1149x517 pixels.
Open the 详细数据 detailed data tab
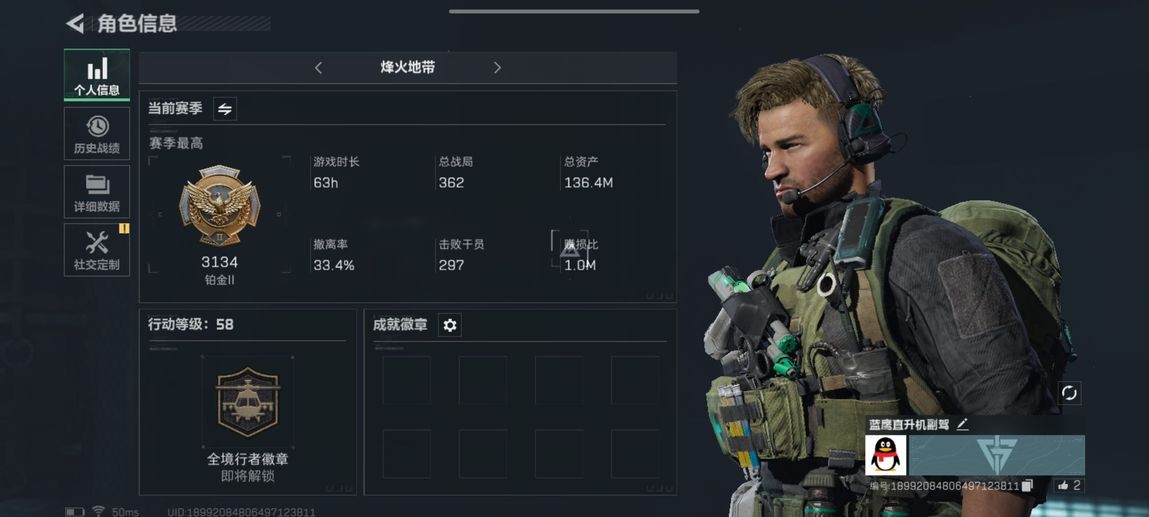pos(97,192)
